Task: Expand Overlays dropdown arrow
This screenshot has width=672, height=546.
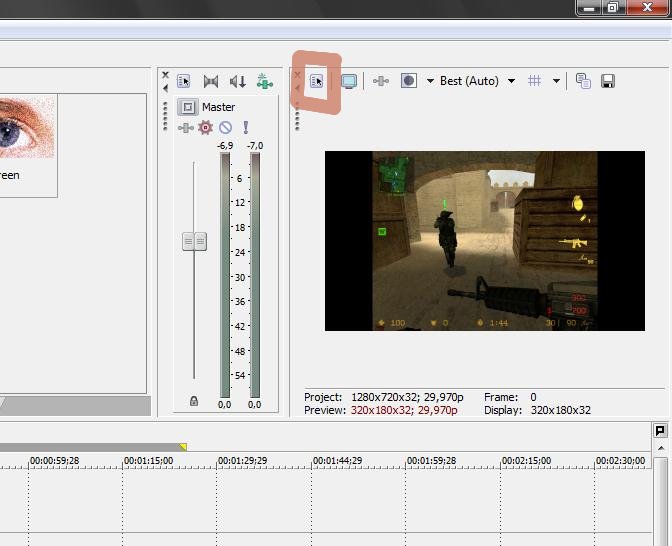Action: pos(556,81)
